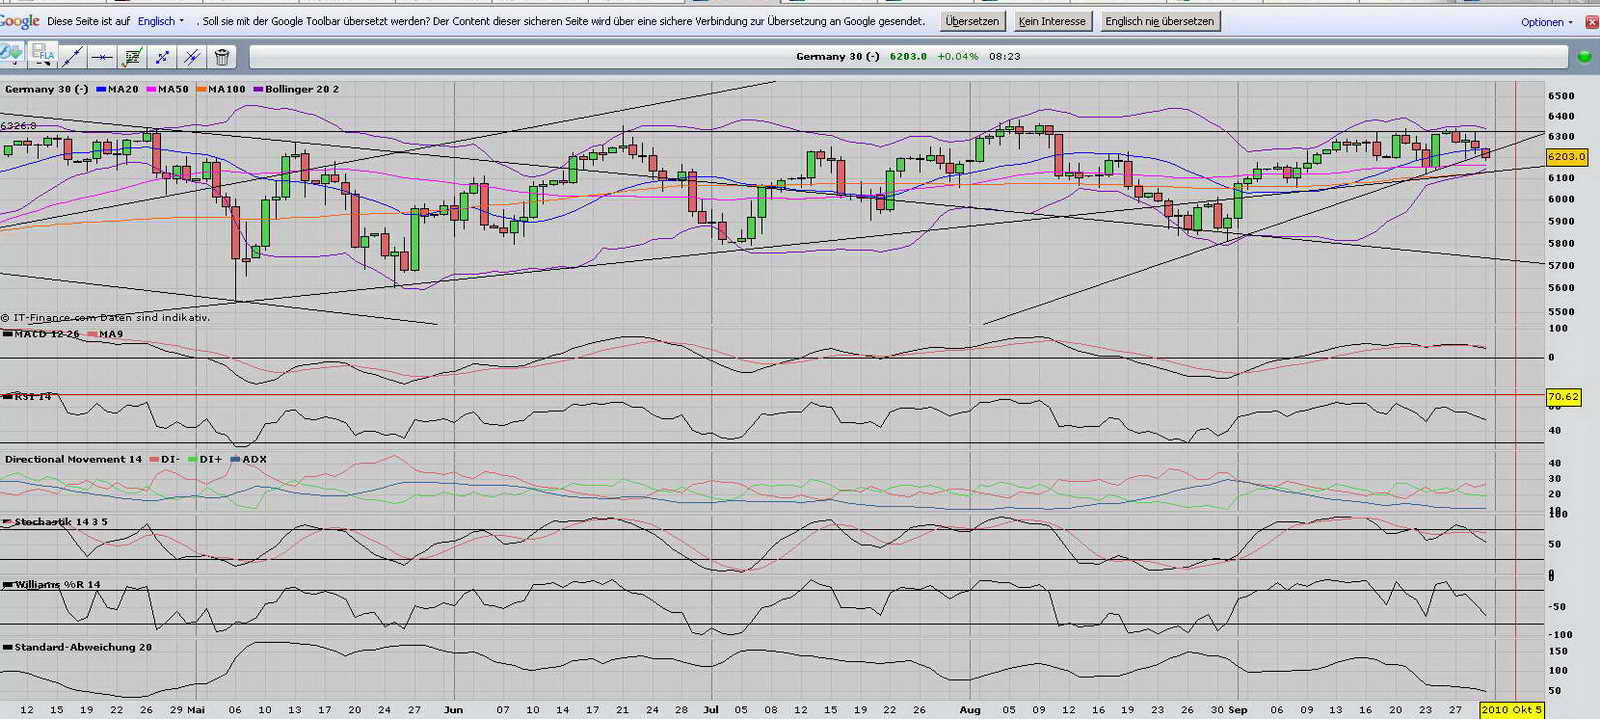Close the Google translate toolbar
The image size is (1600, 719).
(x=1592, y=22)
